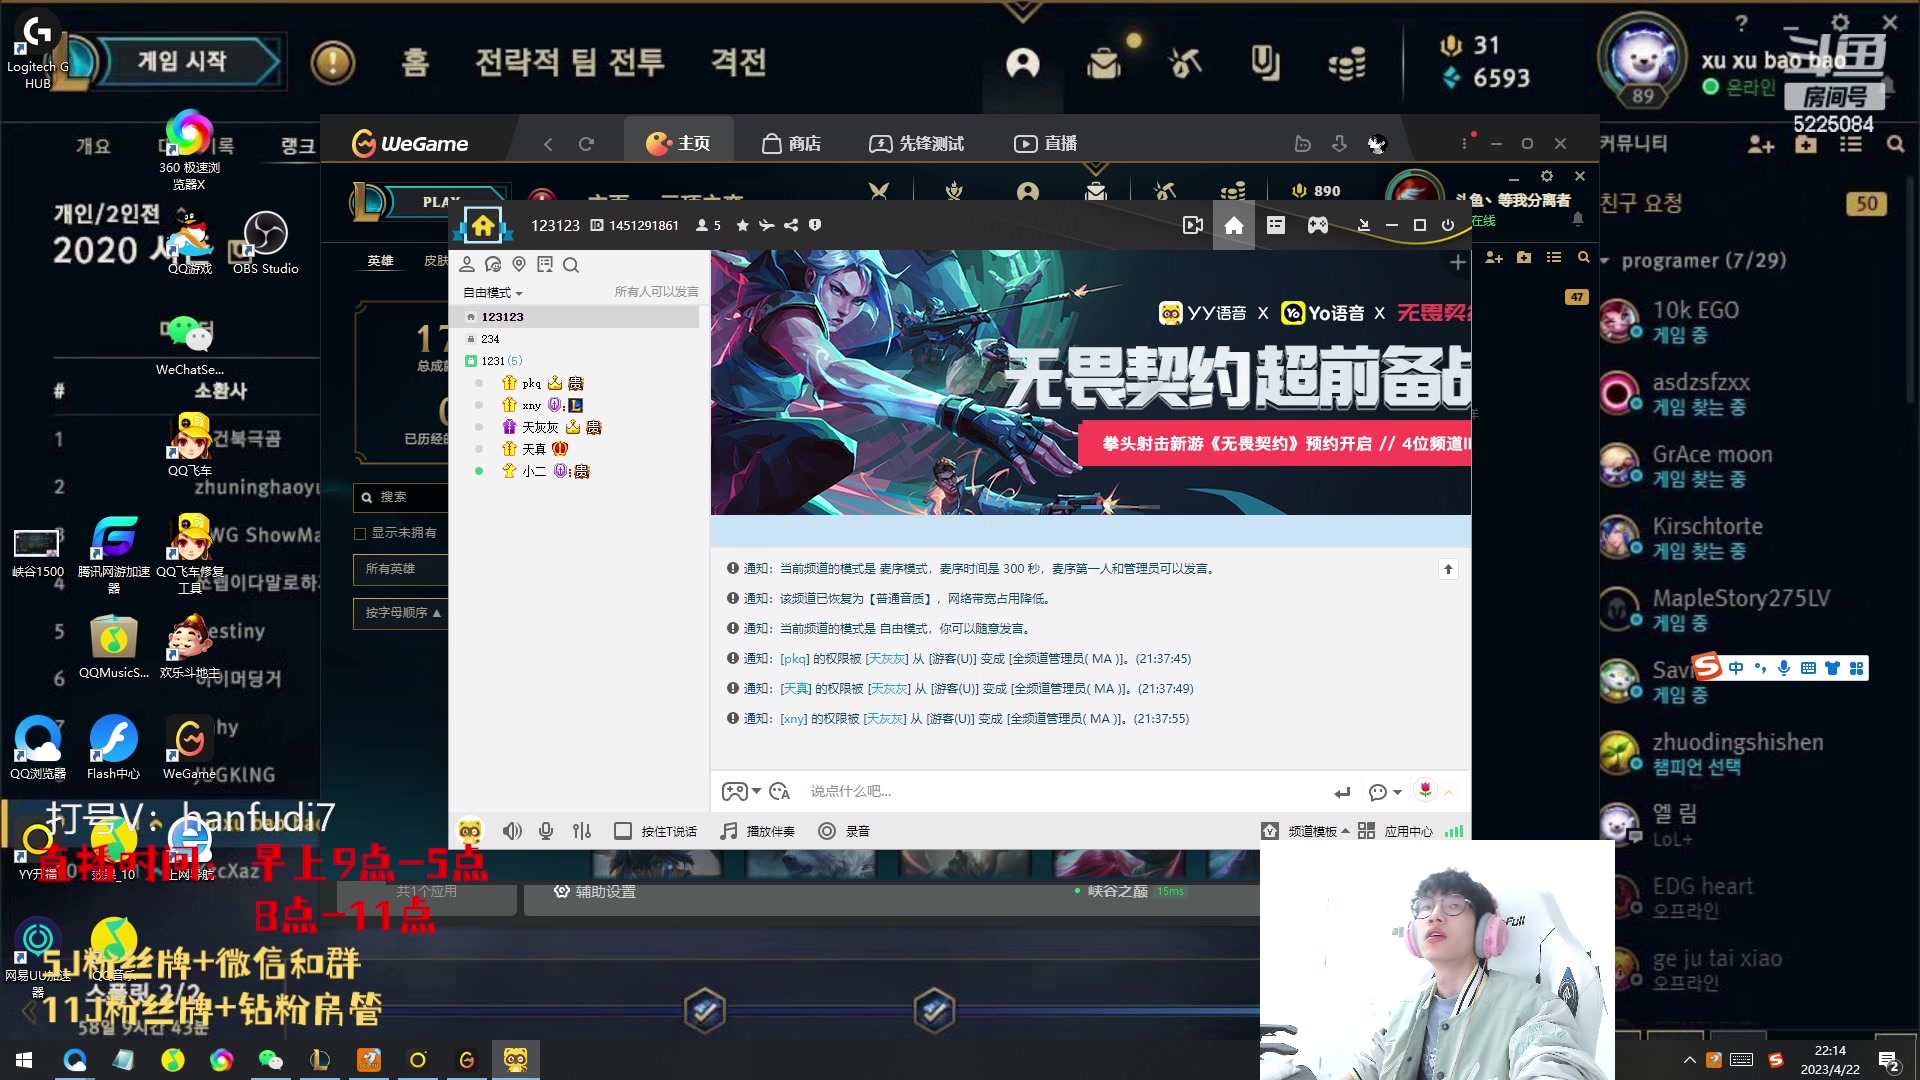1920x1080 pixels.
Task: Click the search magnifier in channel sidebar
Action: click(571, 265)
